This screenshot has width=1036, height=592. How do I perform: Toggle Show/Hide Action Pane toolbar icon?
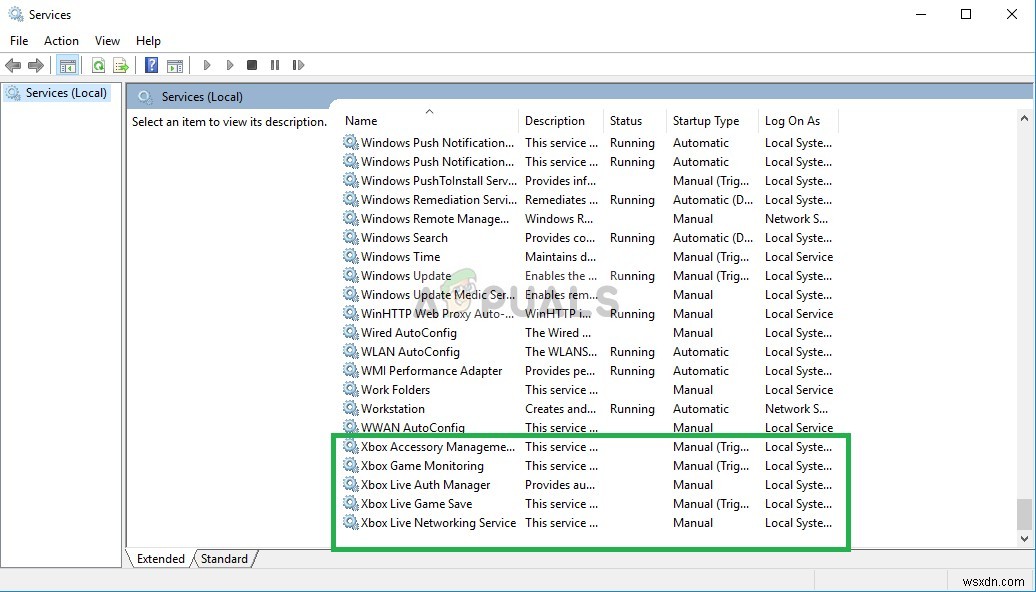tap(174, 65)
